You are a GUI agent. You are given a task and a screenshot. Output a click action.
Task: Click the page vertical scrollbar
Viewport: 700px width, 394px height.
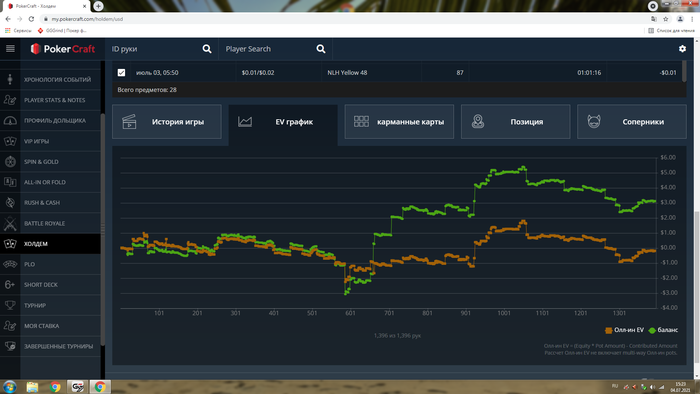(x=697, y=288)
